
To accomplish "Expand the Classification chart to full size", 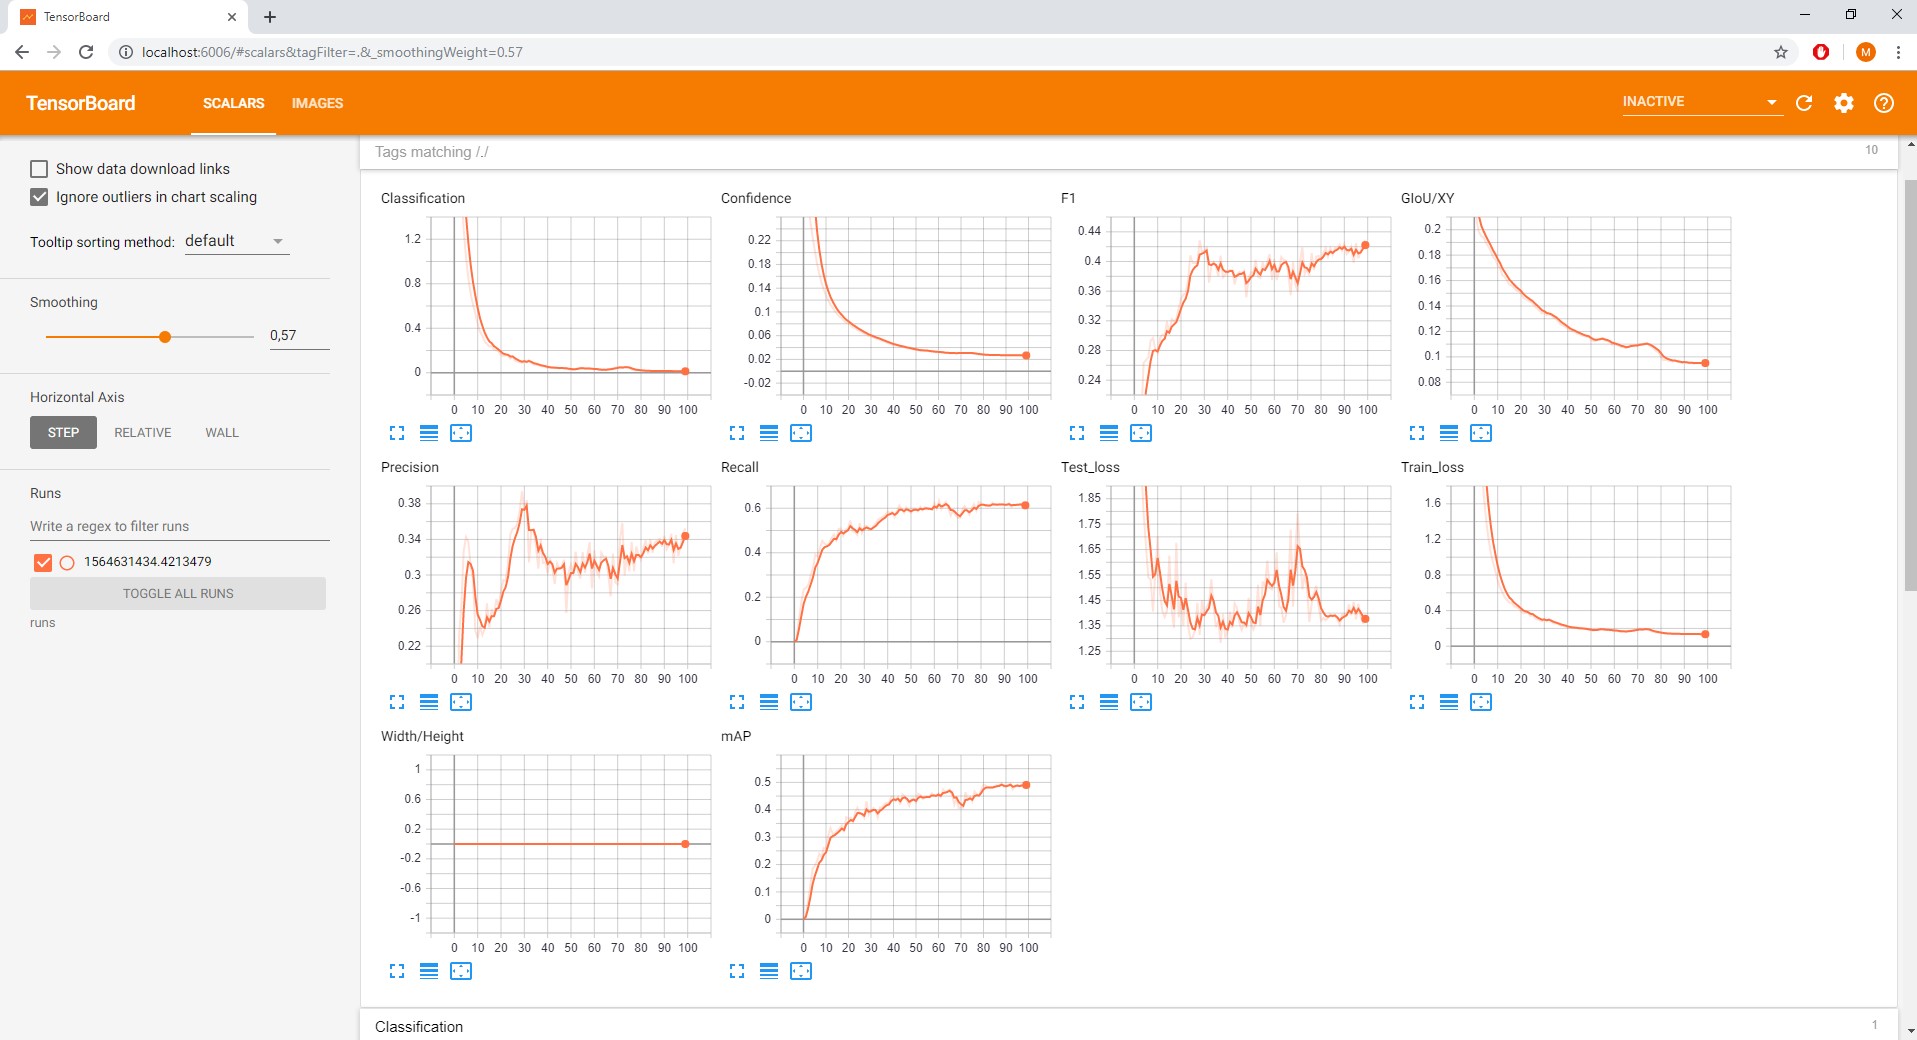I will (x=398, y=433).
